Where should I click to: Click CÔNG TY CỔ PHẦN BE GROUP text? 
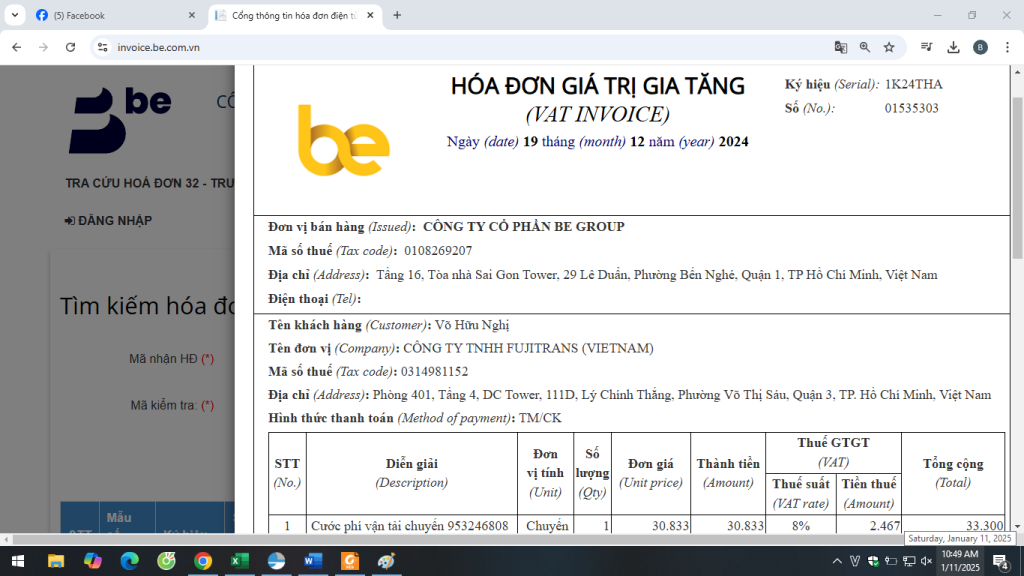524,227
